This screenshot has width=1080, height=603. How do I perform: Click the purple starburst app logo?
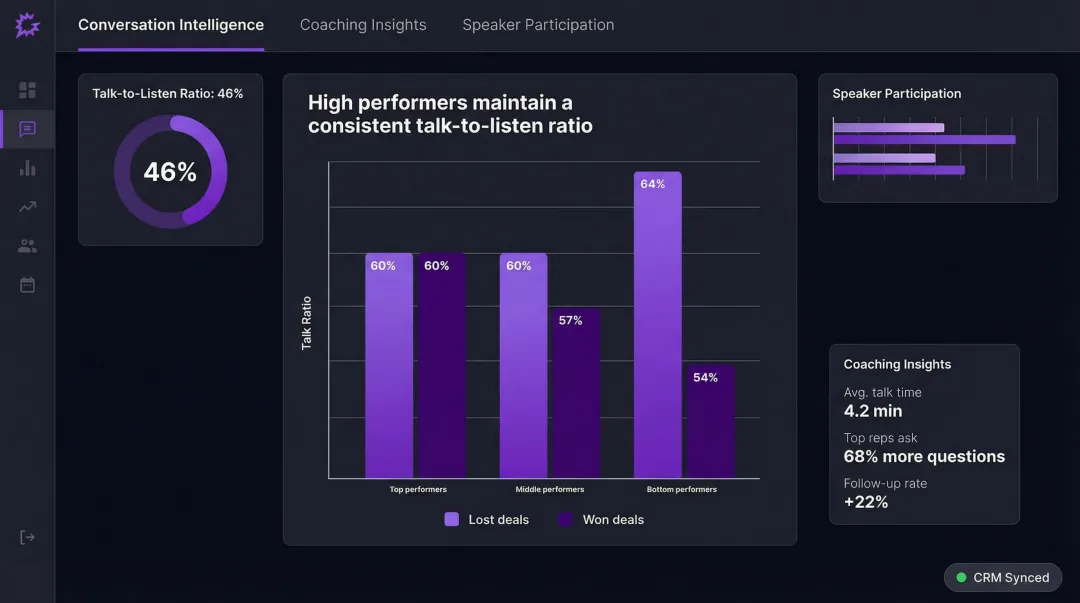tap(27, 25)
